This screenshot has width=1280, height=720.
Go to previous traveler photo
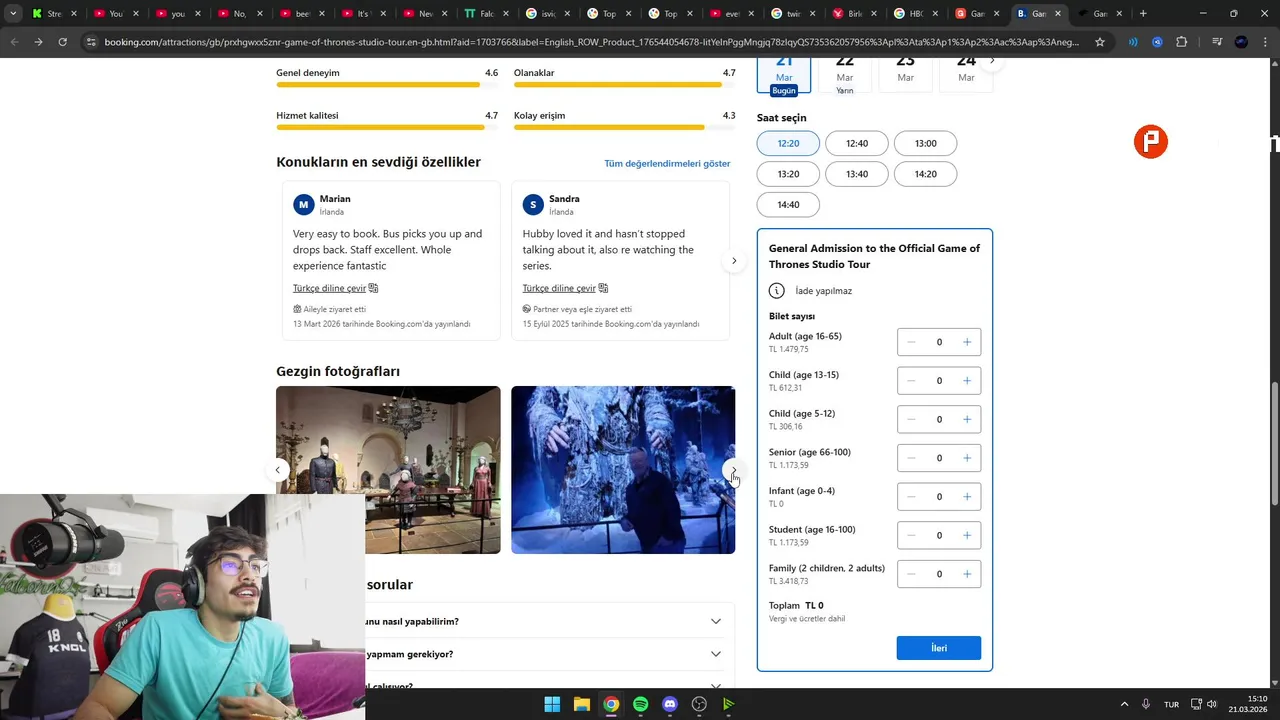pos(278,470)
